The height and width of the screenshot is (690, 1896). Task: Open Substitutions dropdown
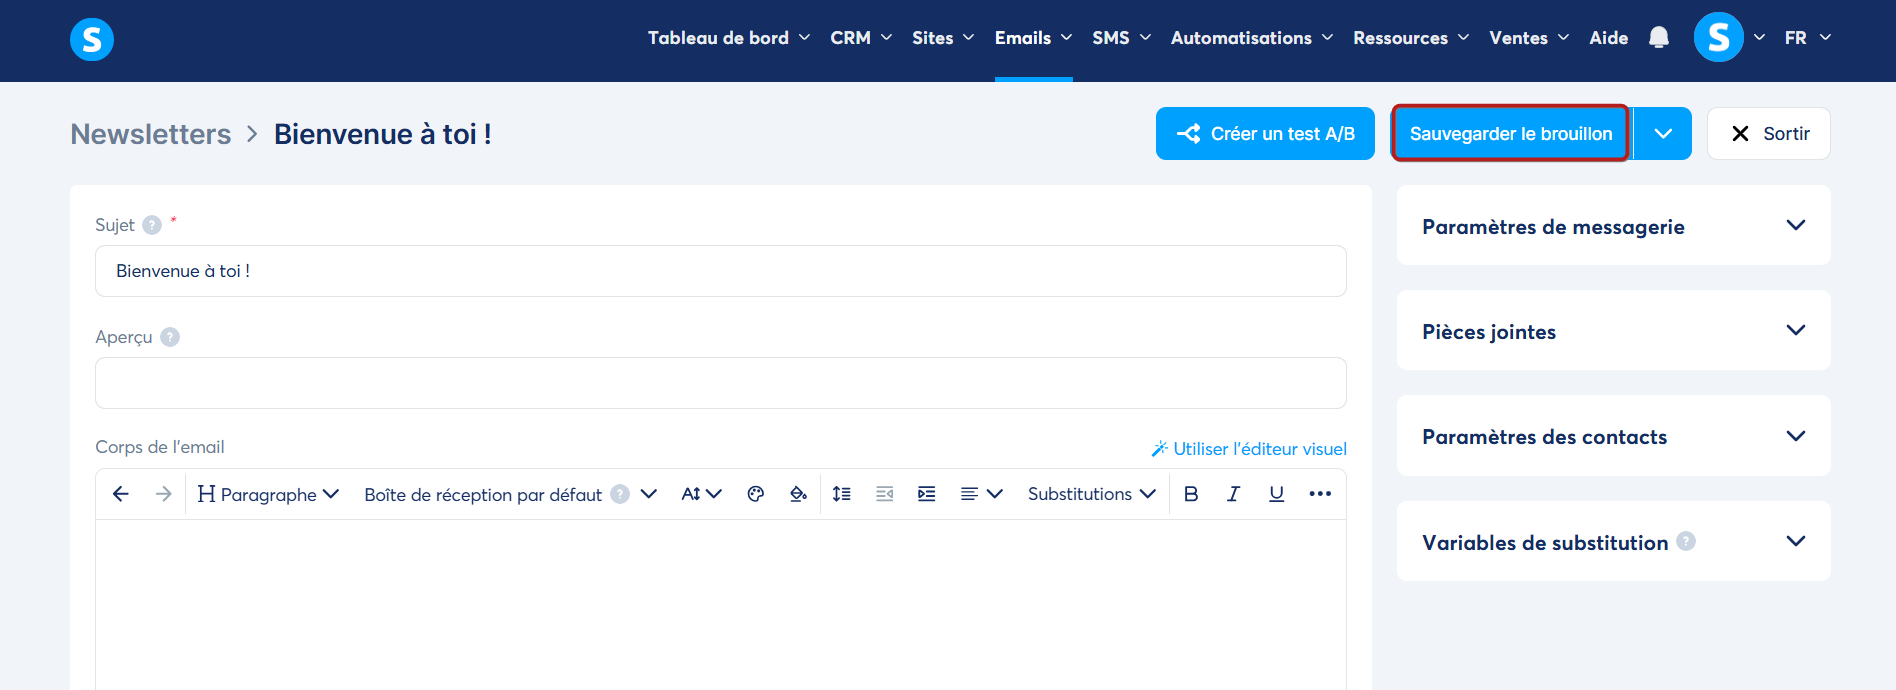pos(1091,494)
